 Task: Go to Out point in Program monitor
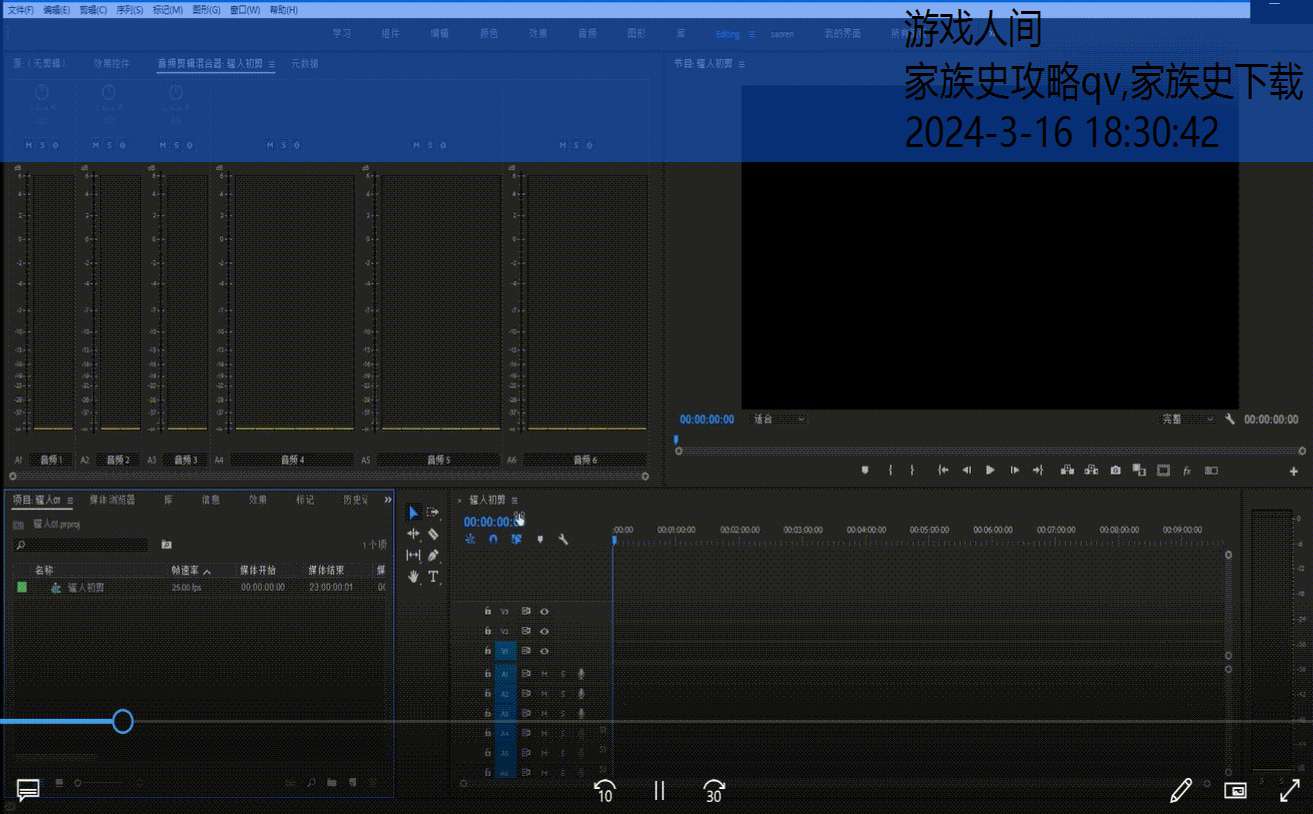(x=1038, y=470)
